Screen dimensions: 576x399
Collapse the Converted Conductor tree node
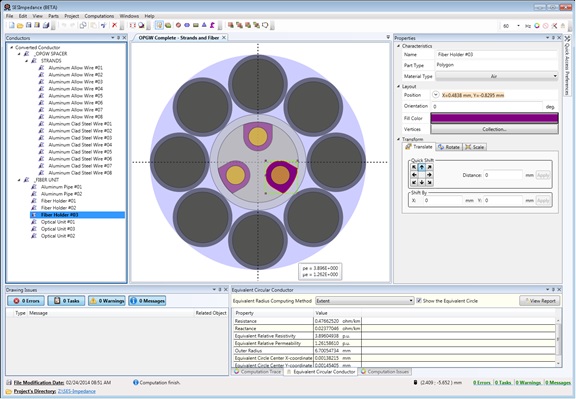(x=12, y=47)
